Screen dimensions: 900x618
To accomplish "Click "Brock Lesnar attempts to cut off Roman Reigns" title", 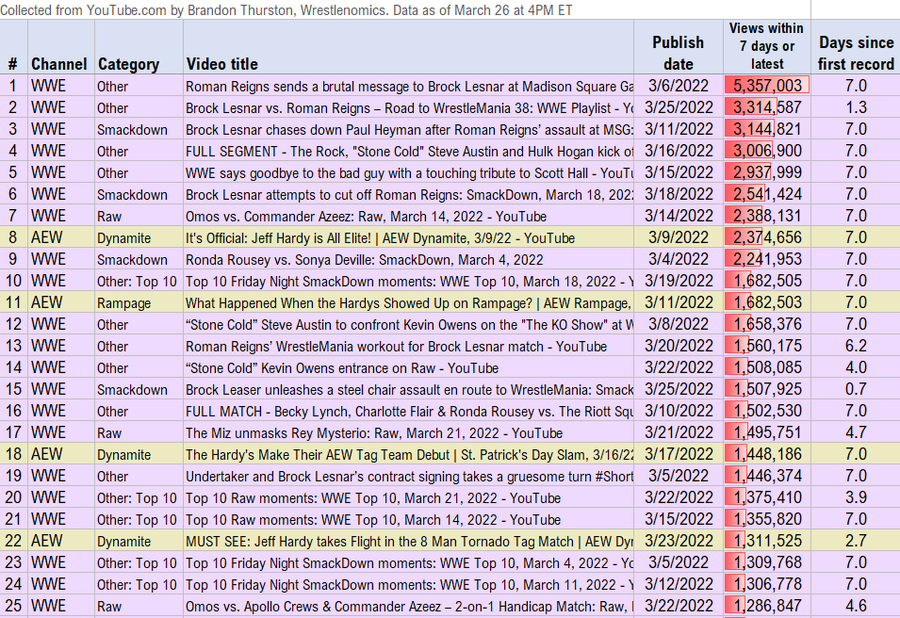I will tap(409, 195).
